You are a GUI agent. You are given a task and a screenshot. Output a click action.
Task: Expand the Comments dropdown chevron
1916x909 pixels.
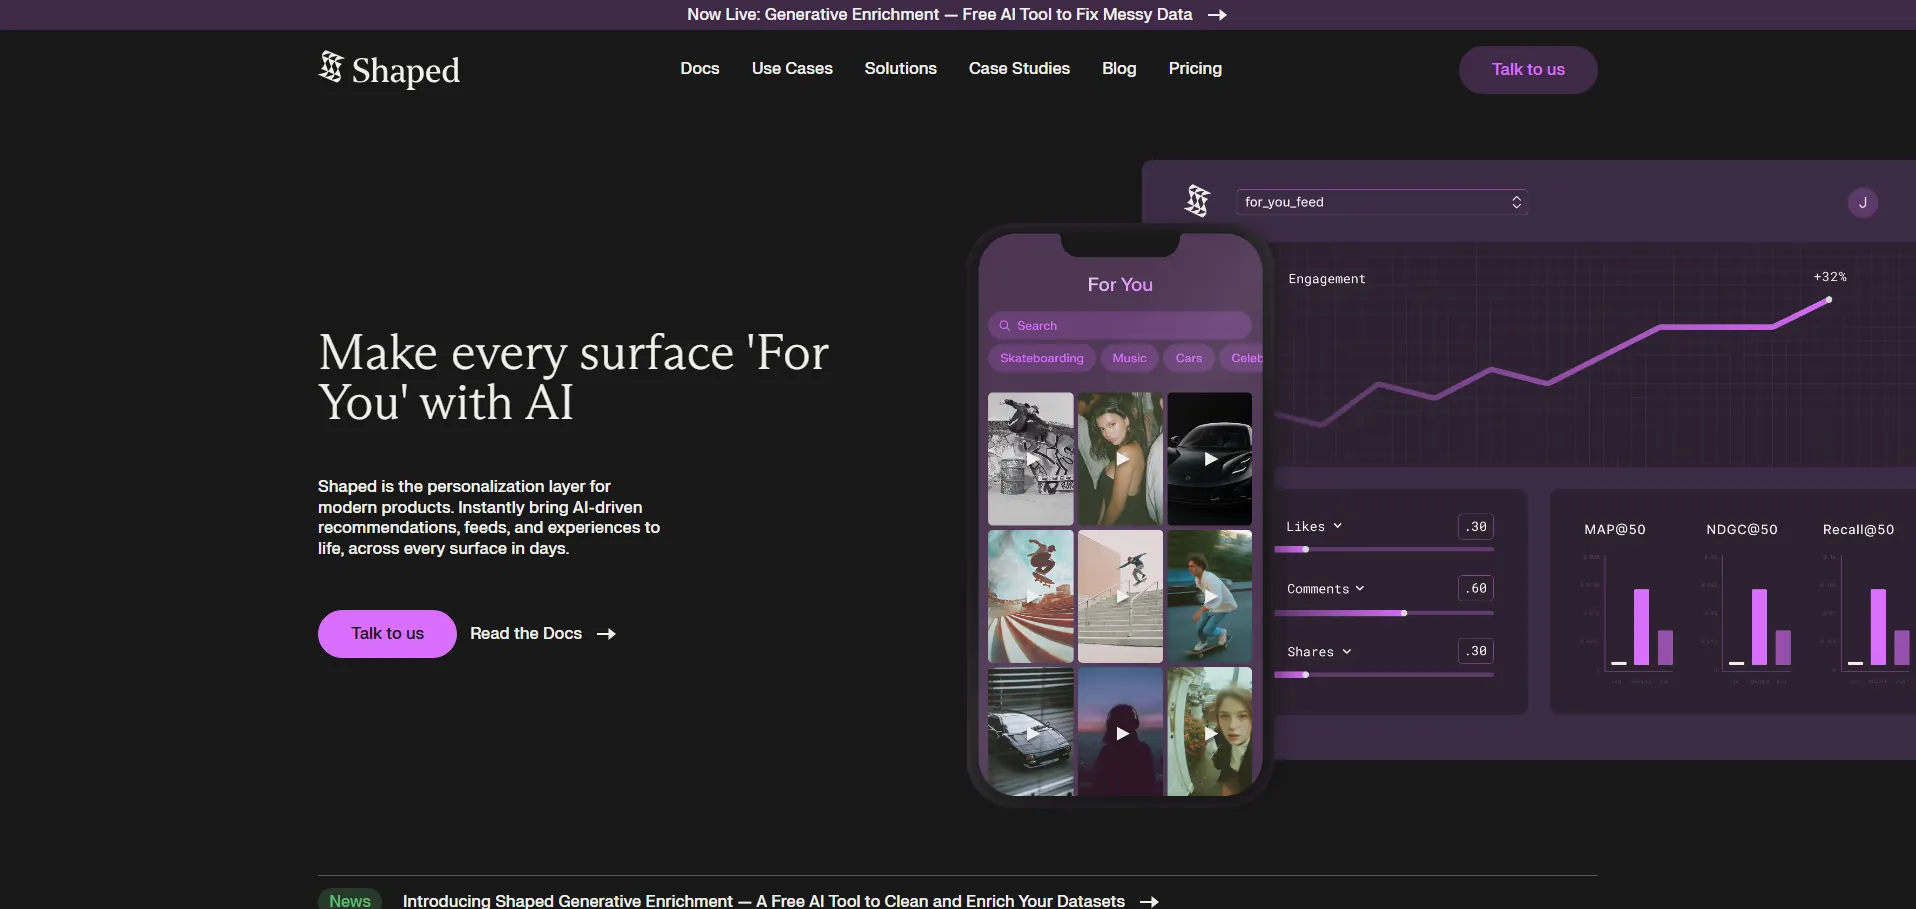click(1359, 589)
